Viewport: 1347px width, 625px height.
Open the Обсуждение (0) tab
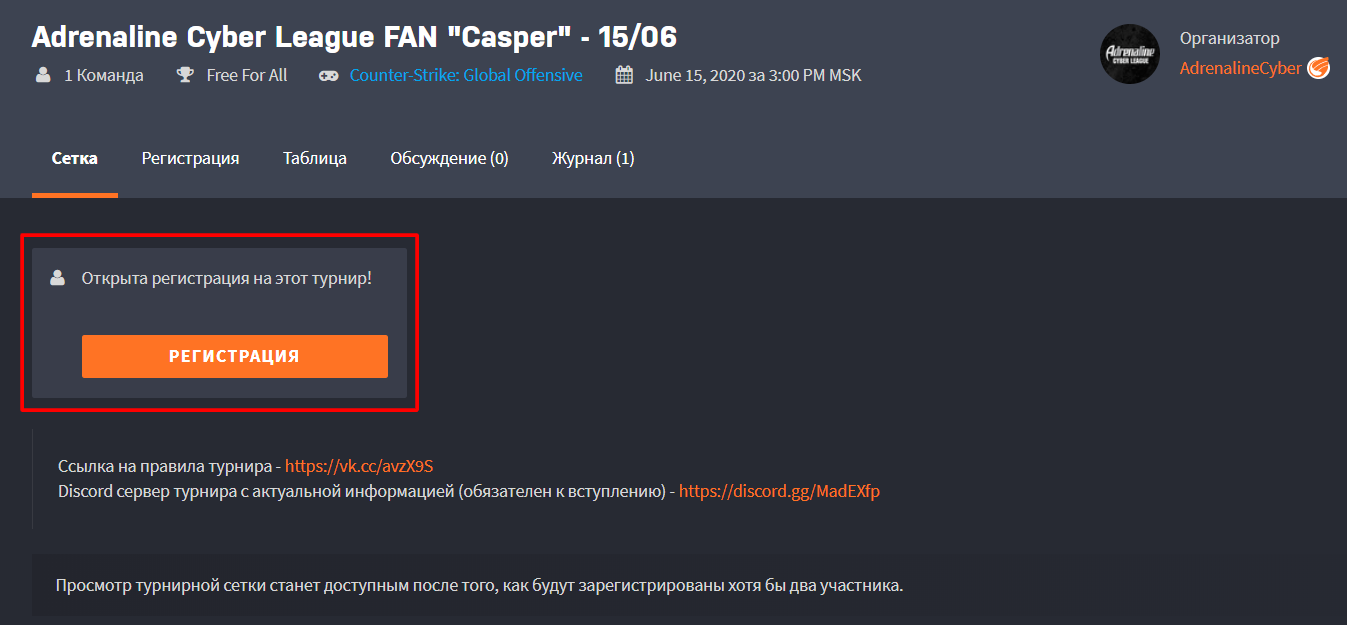[x=449, y=158]
